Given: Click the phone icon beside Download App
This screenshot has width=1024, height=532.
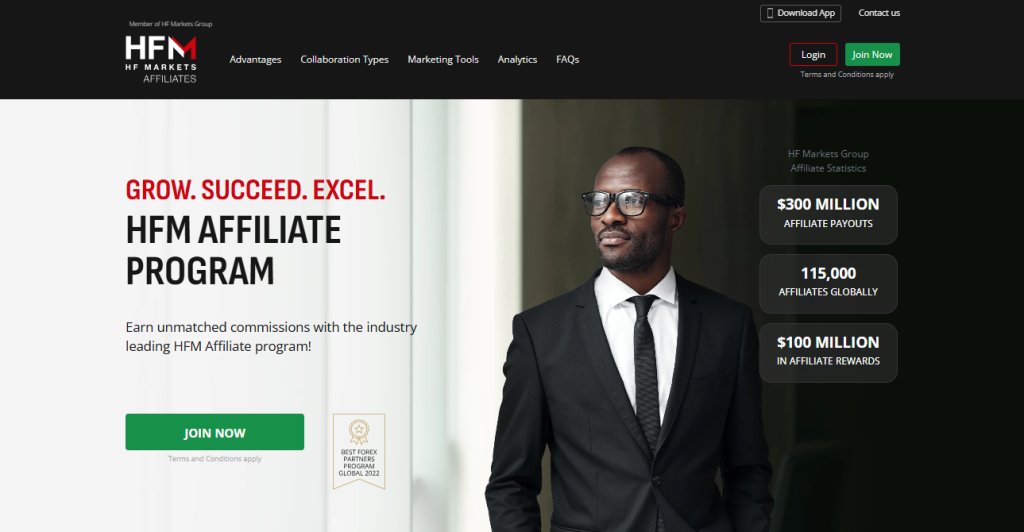Looking at the screenshot, I should coord(770,13).
